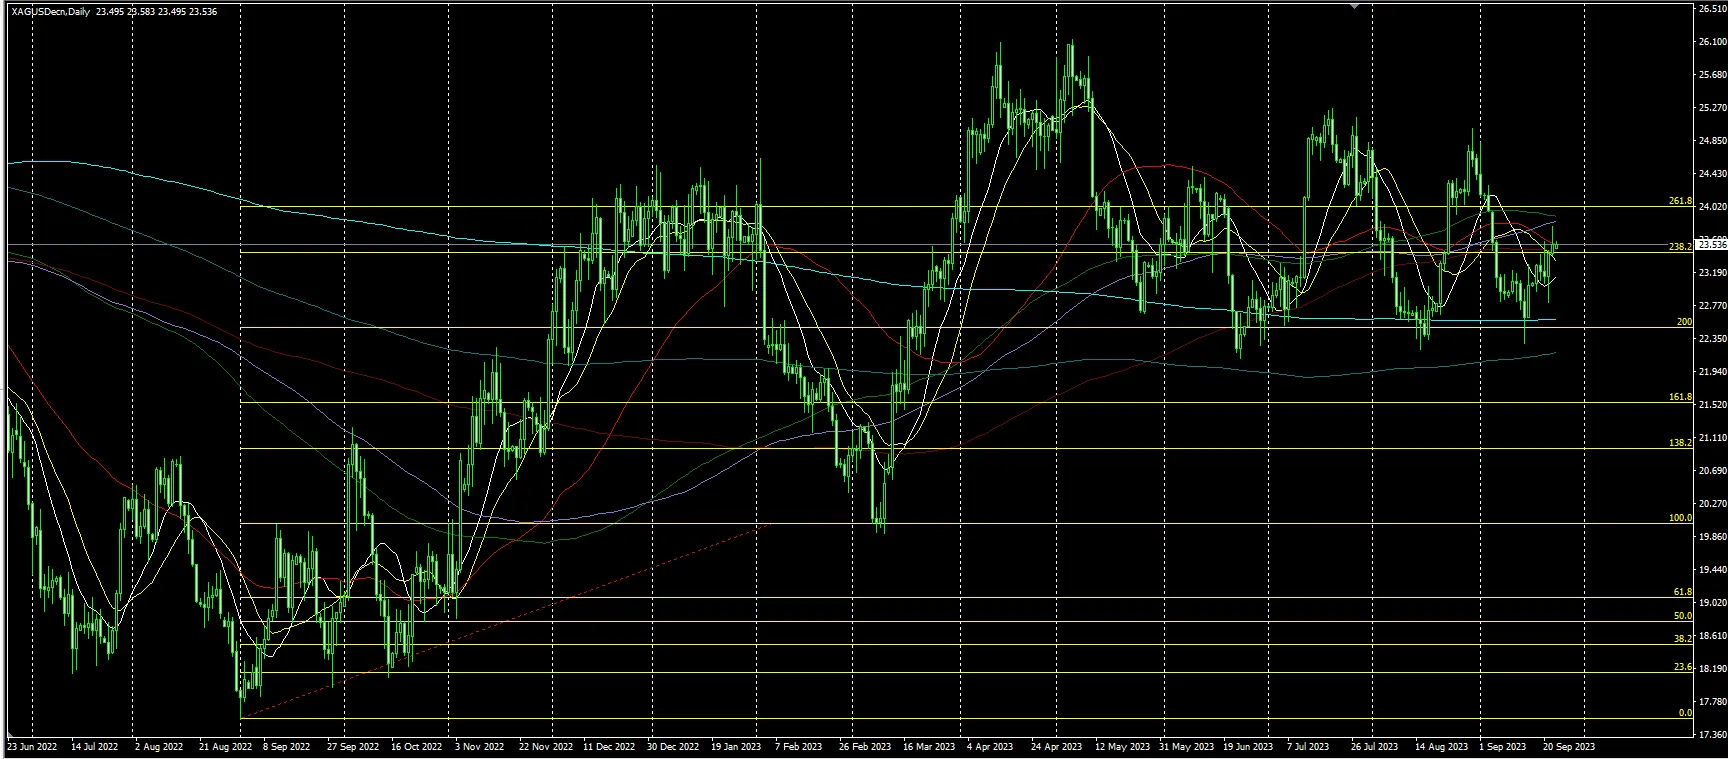Viewport: 1728px width, 759px height.
Task: Click the current price label 23.536
Action: pos(1713,245)
